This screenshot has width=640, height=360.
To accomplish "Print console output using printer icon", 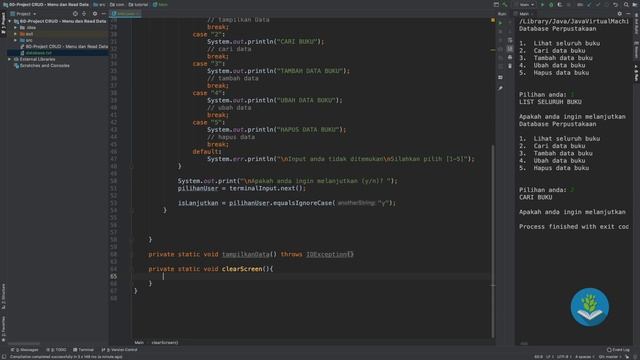I will [510, 57].
